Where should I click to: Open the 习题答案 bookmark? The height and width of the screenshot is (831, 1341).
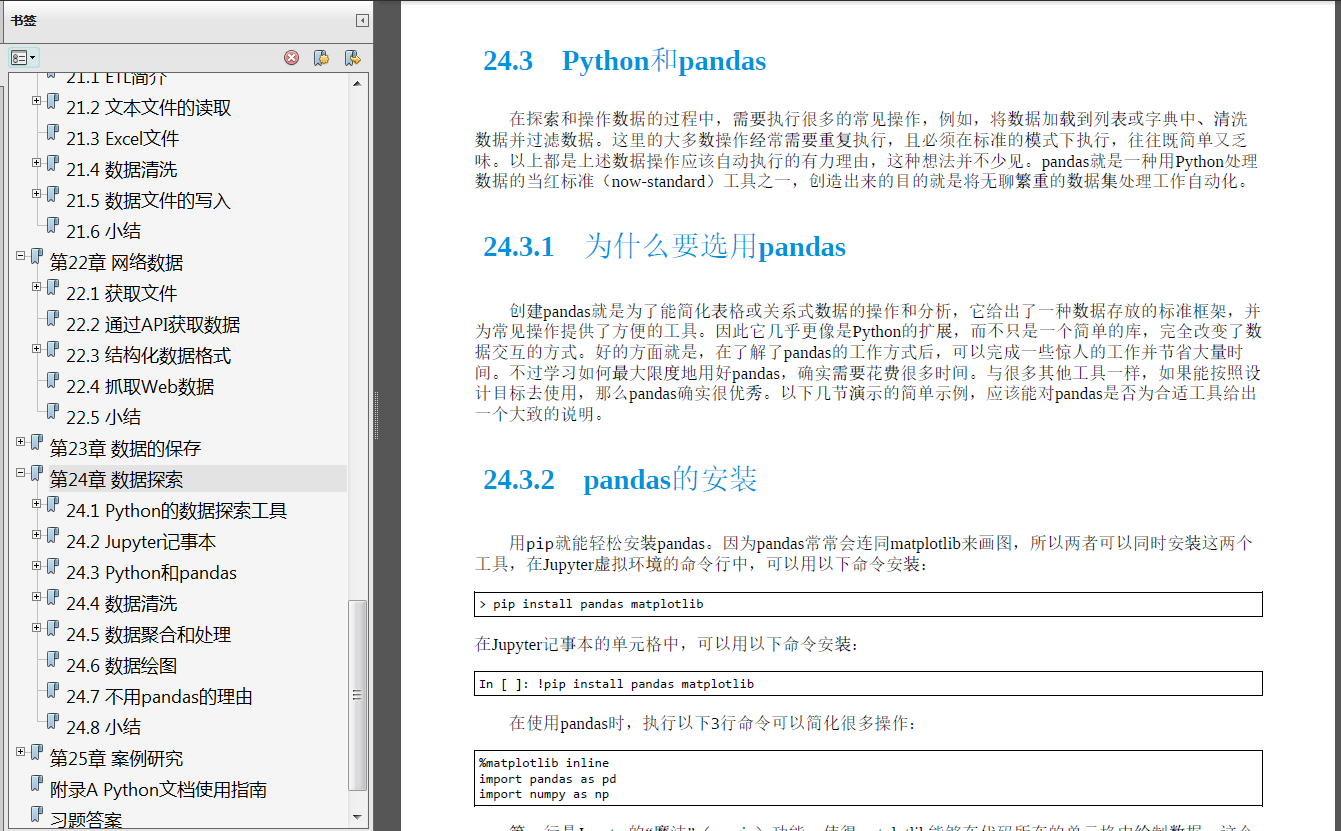click(86, 820)
